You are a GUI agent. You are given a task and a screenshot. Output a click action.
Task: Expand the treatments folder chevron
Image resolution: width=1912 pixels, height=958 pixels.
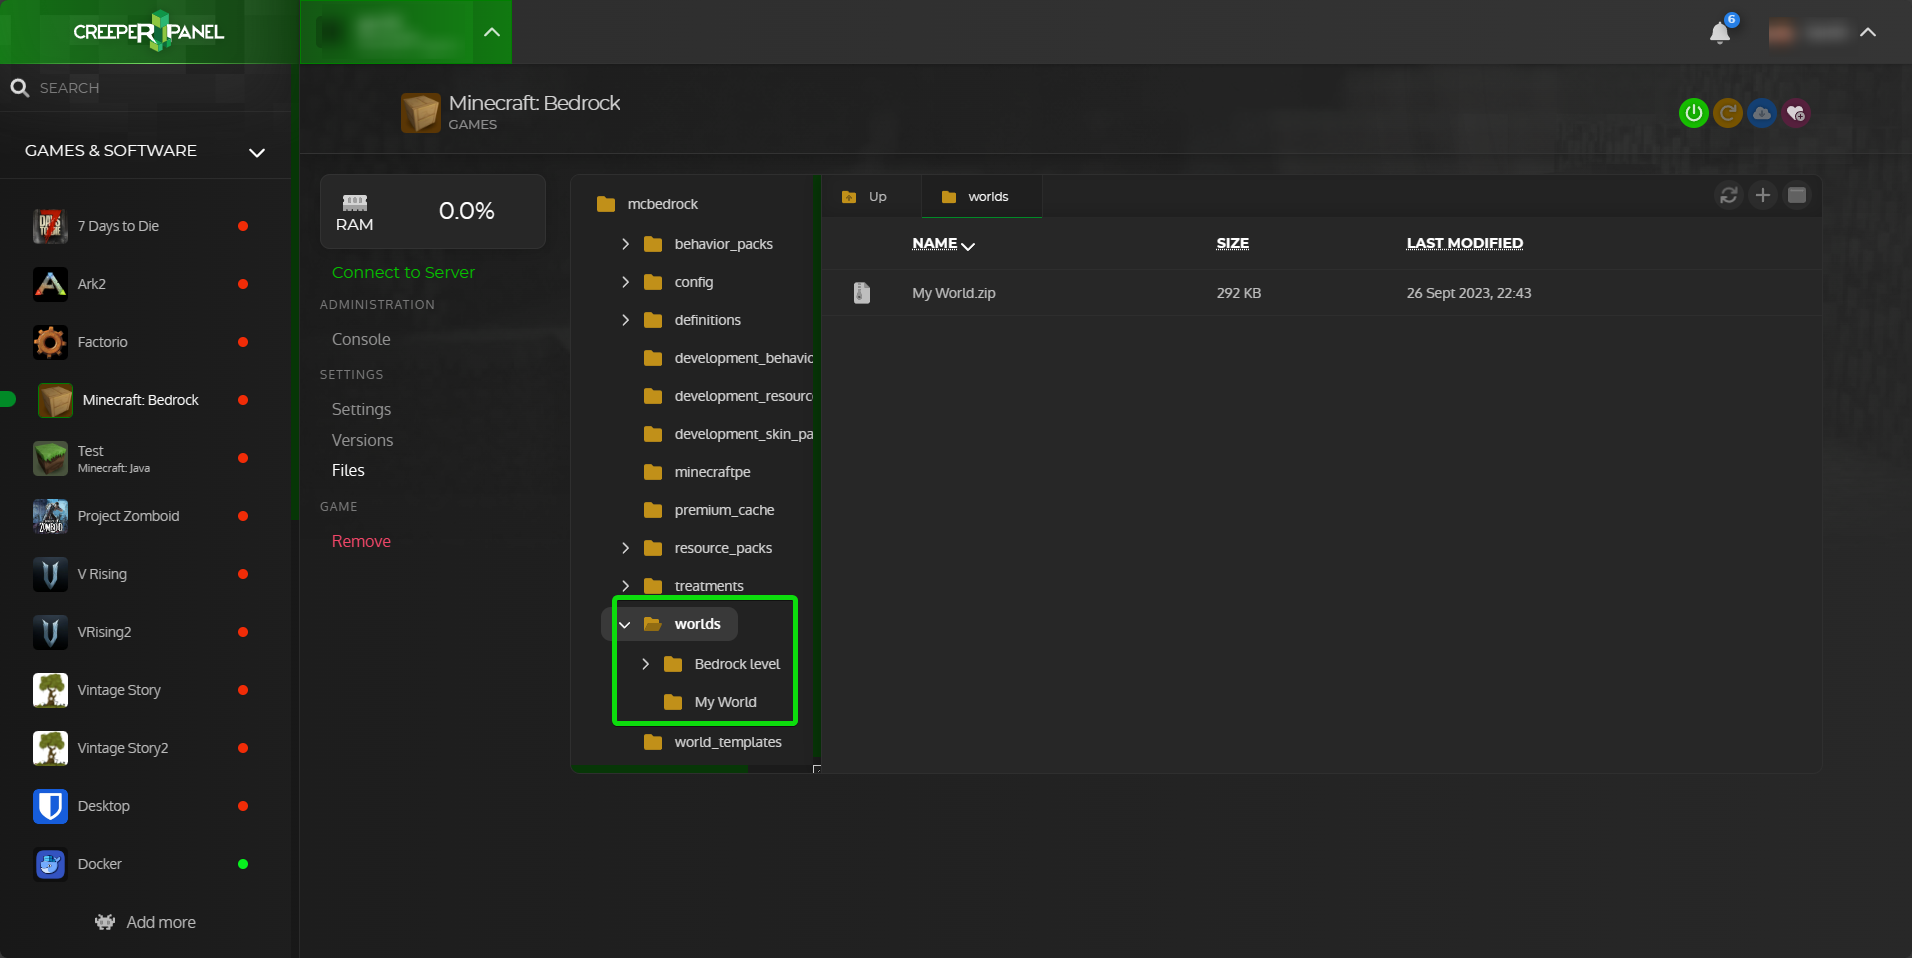click(626, 586)
